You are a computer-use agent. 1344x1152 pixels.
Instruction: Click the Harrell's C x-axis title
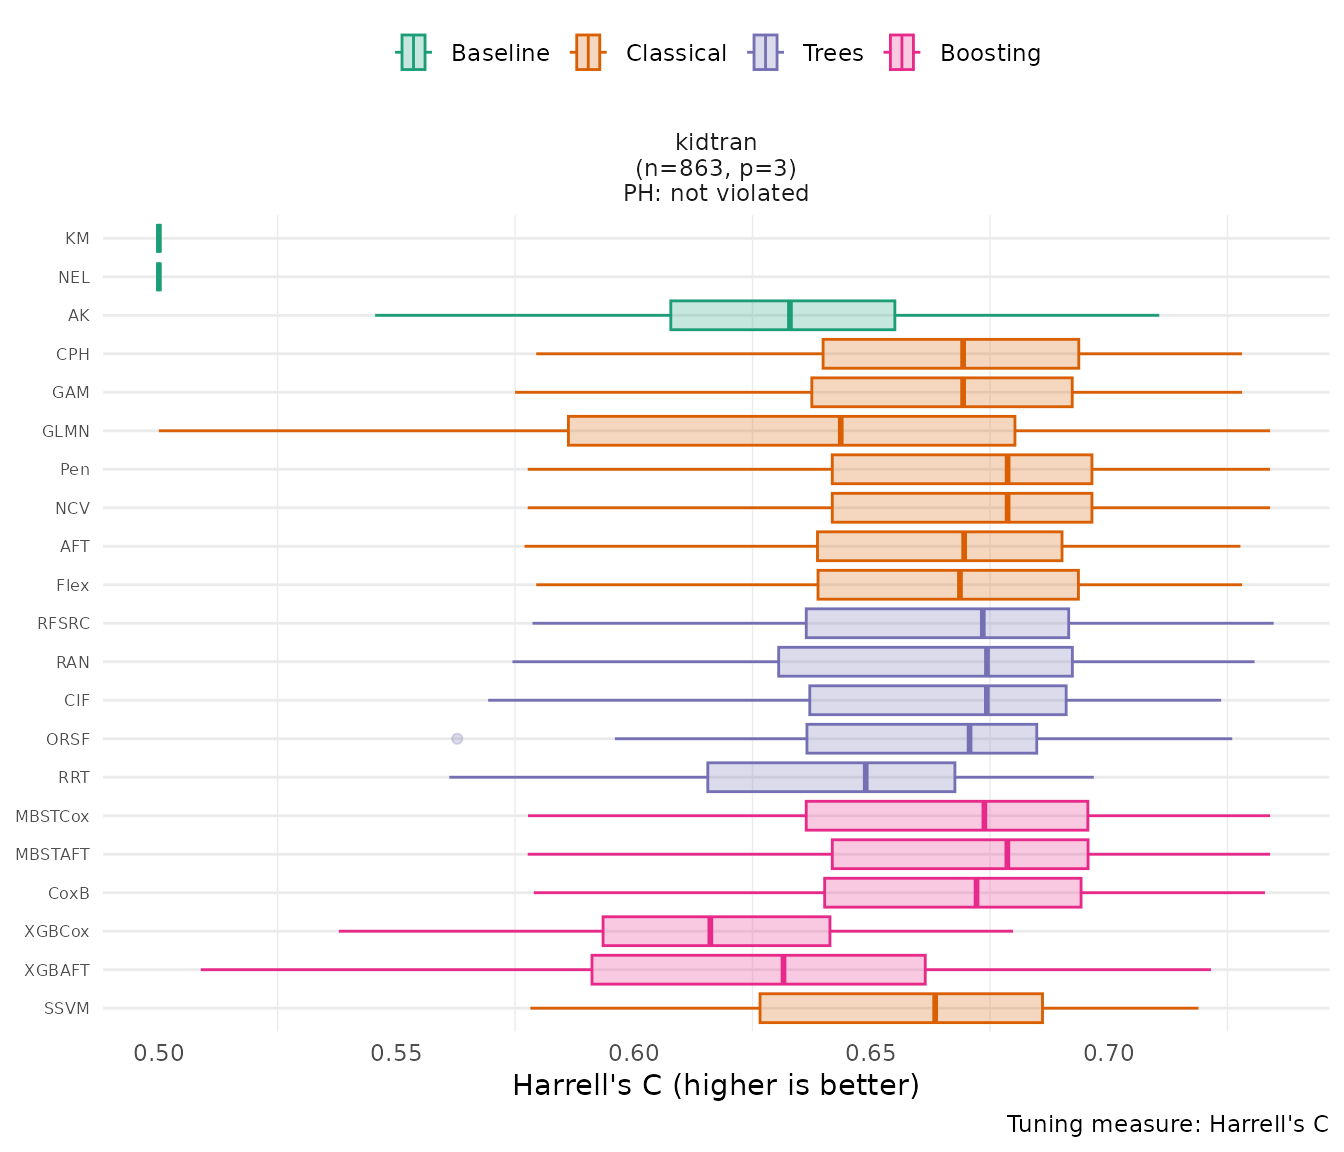(x=716, y=1085)
